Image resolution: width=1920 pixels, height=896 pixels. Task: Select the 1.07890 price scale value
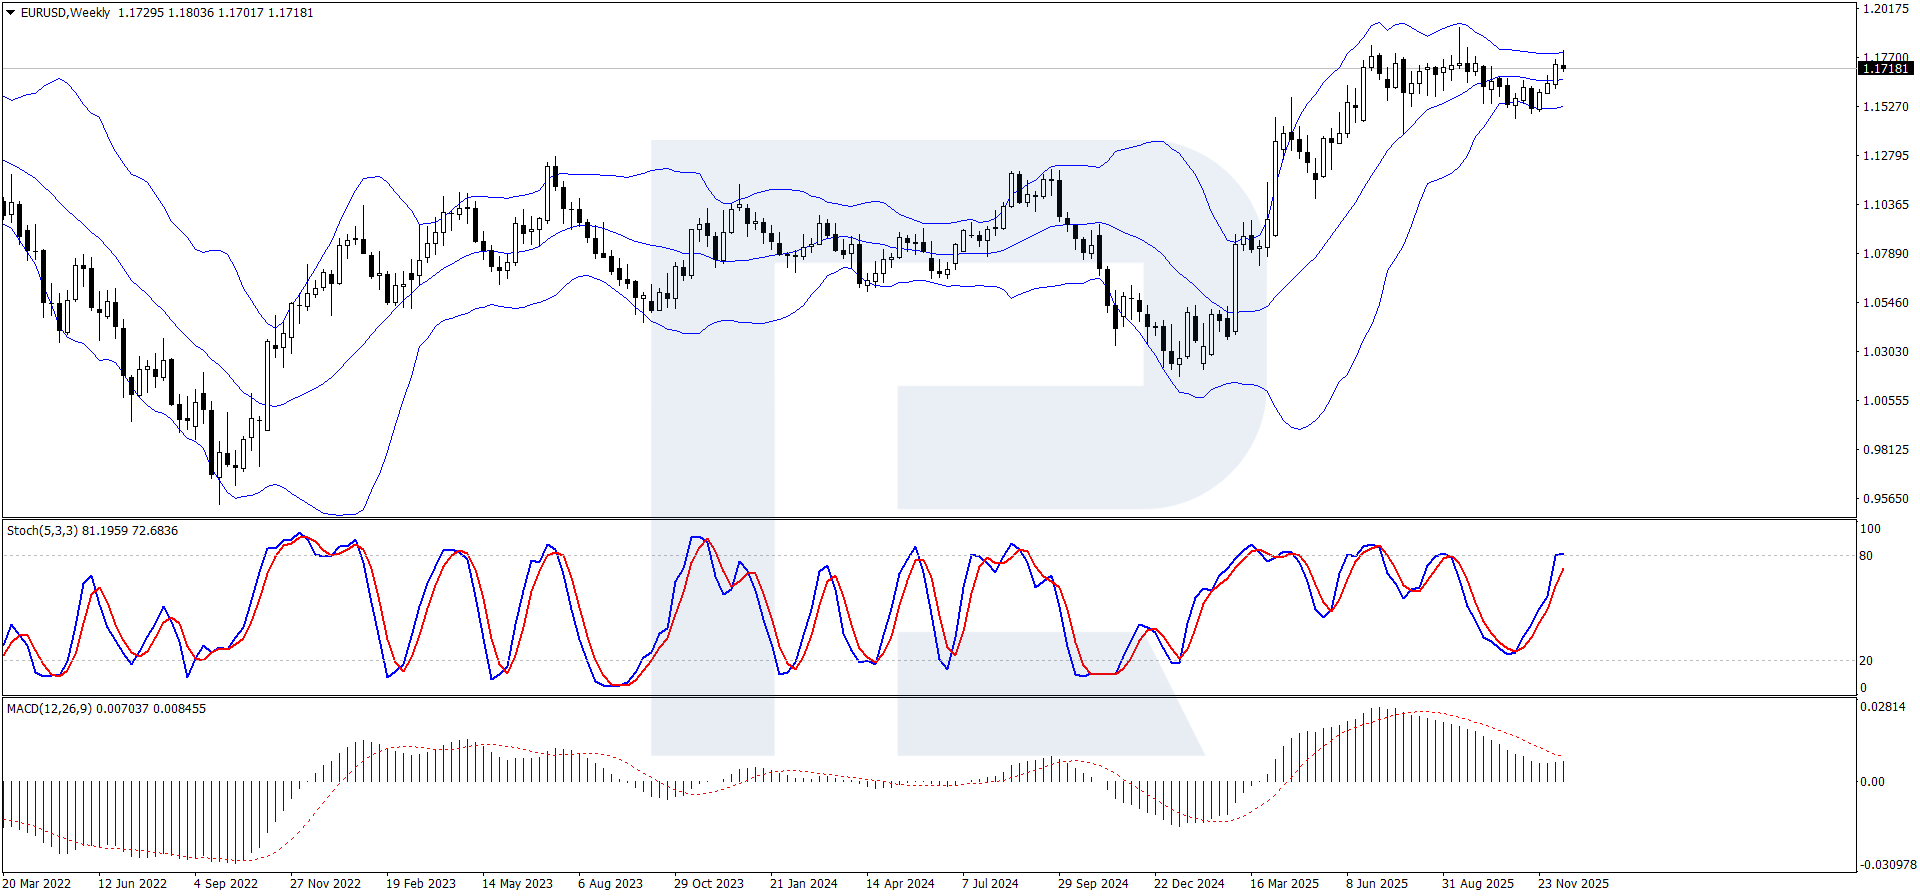tap(1885, 254)
